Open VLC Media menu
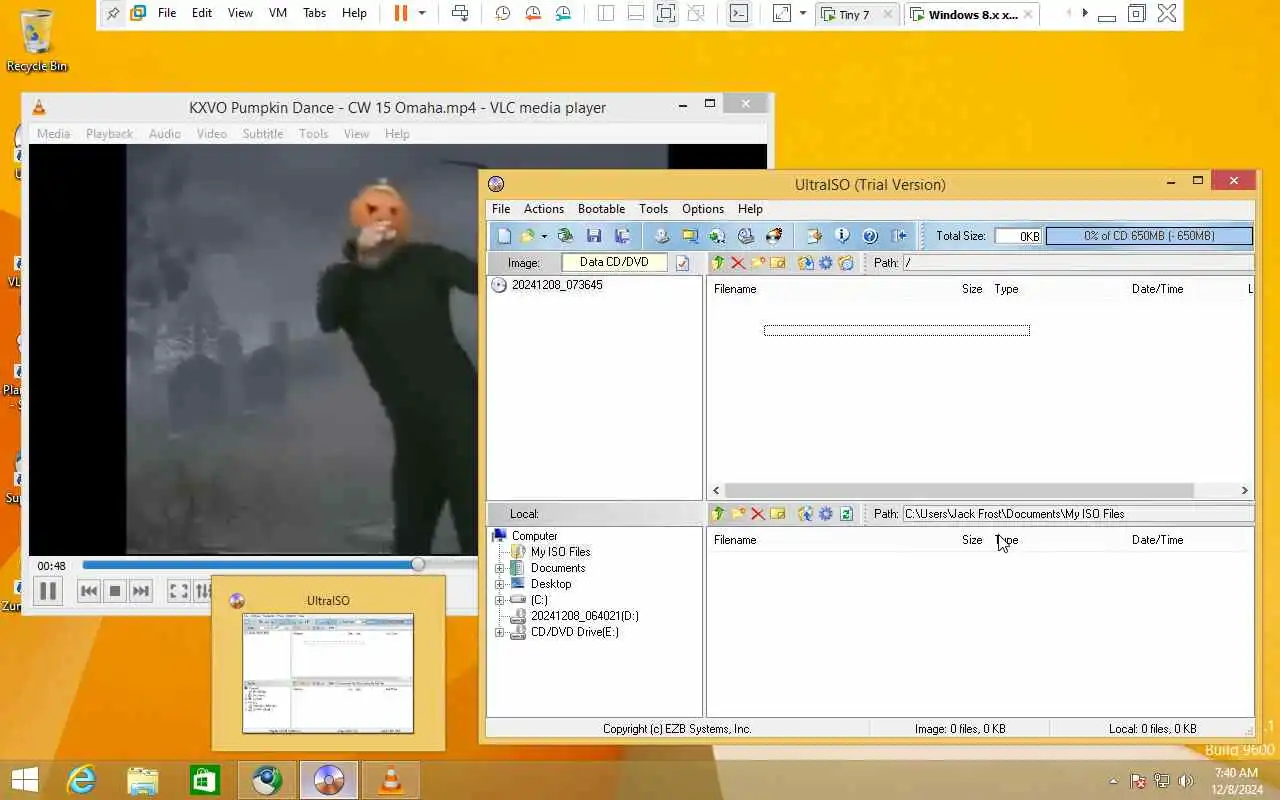 [53, 134]
